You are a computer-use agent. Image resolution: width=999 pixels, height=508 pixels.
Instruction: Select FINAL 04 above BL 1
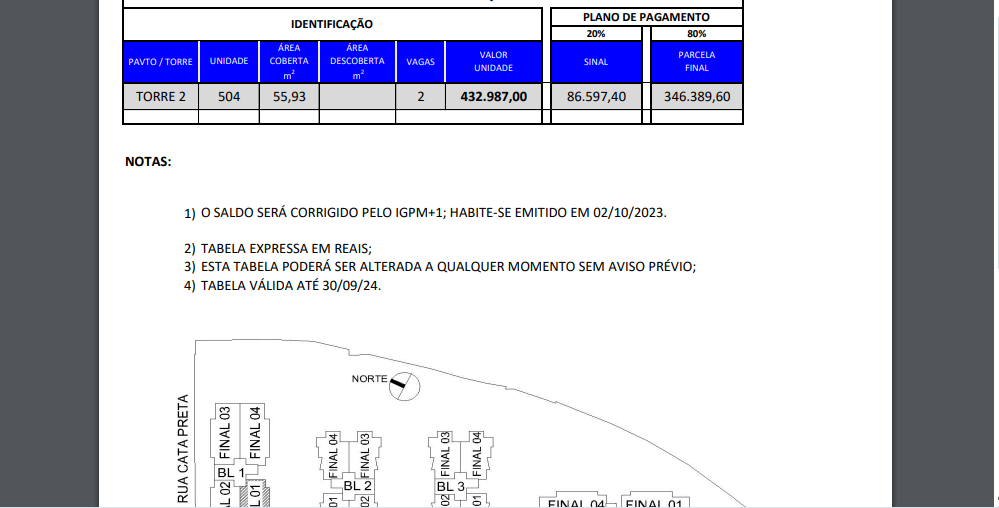point(255,432)
